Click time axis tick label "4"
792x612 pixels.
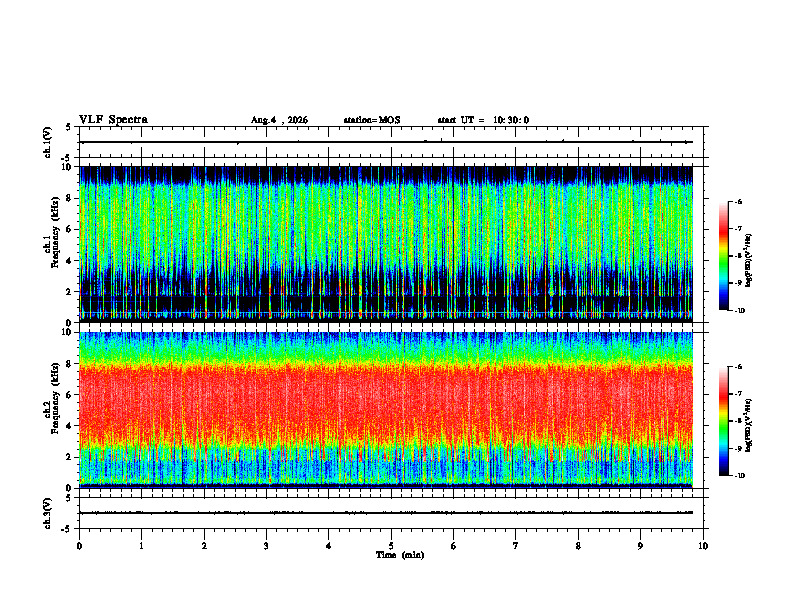[x=329, y=546]
